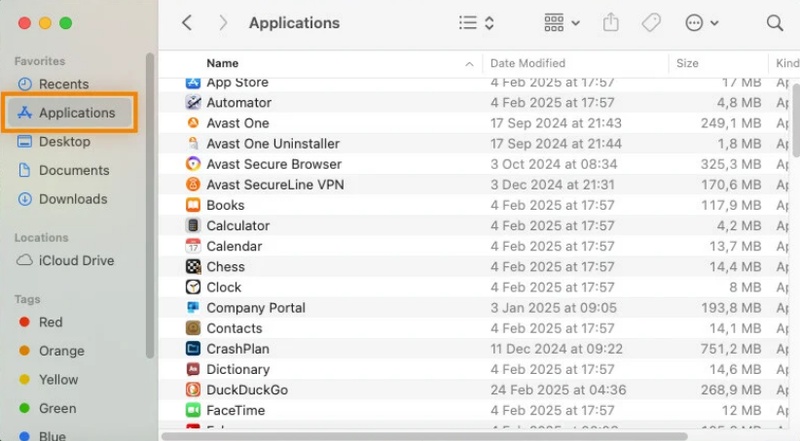Sort by Size column
Image resolution: width=800 pixels, height=441 pixels.
coord(687,63)
